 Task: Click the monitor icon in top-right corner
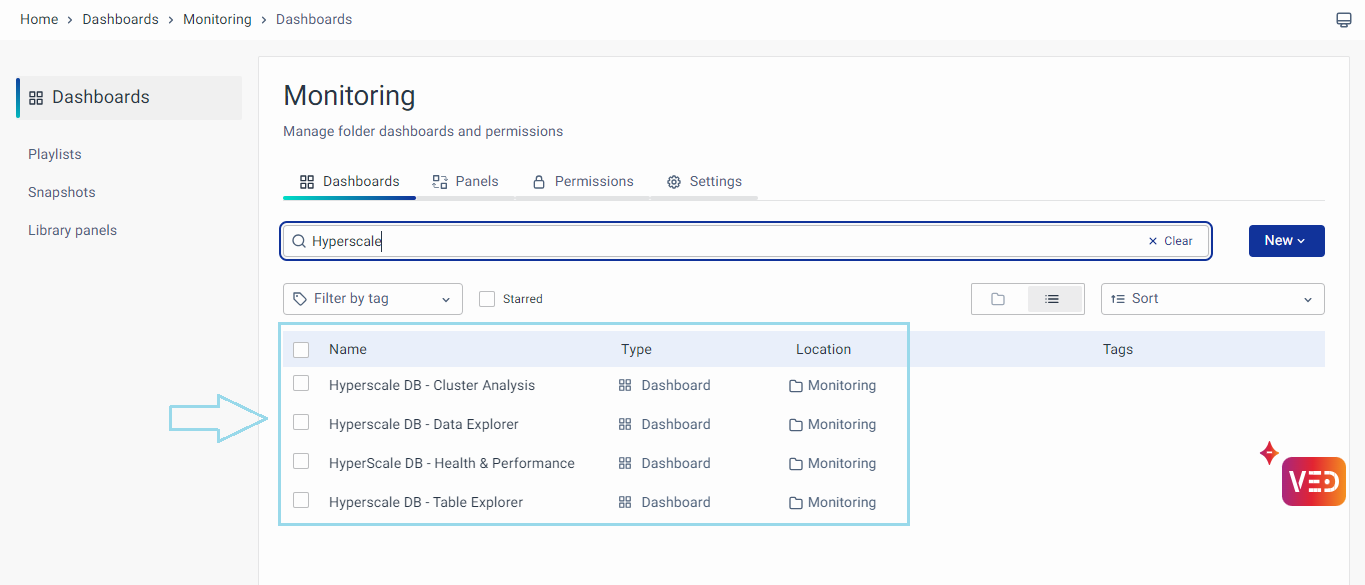pyautogui.click(x=1344, y=20)
